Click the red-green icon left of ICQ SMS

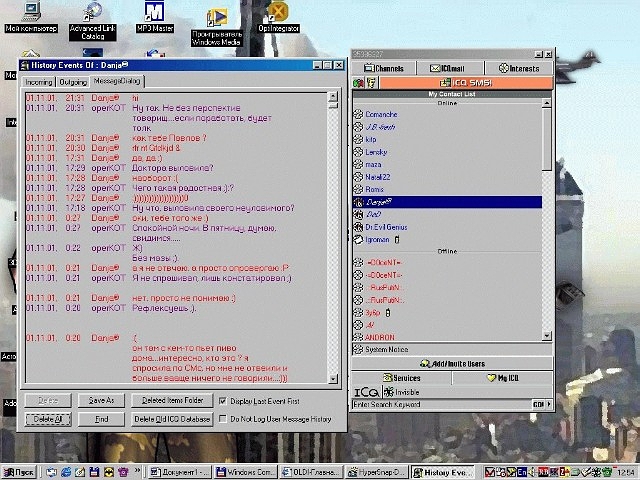[358, 83]
